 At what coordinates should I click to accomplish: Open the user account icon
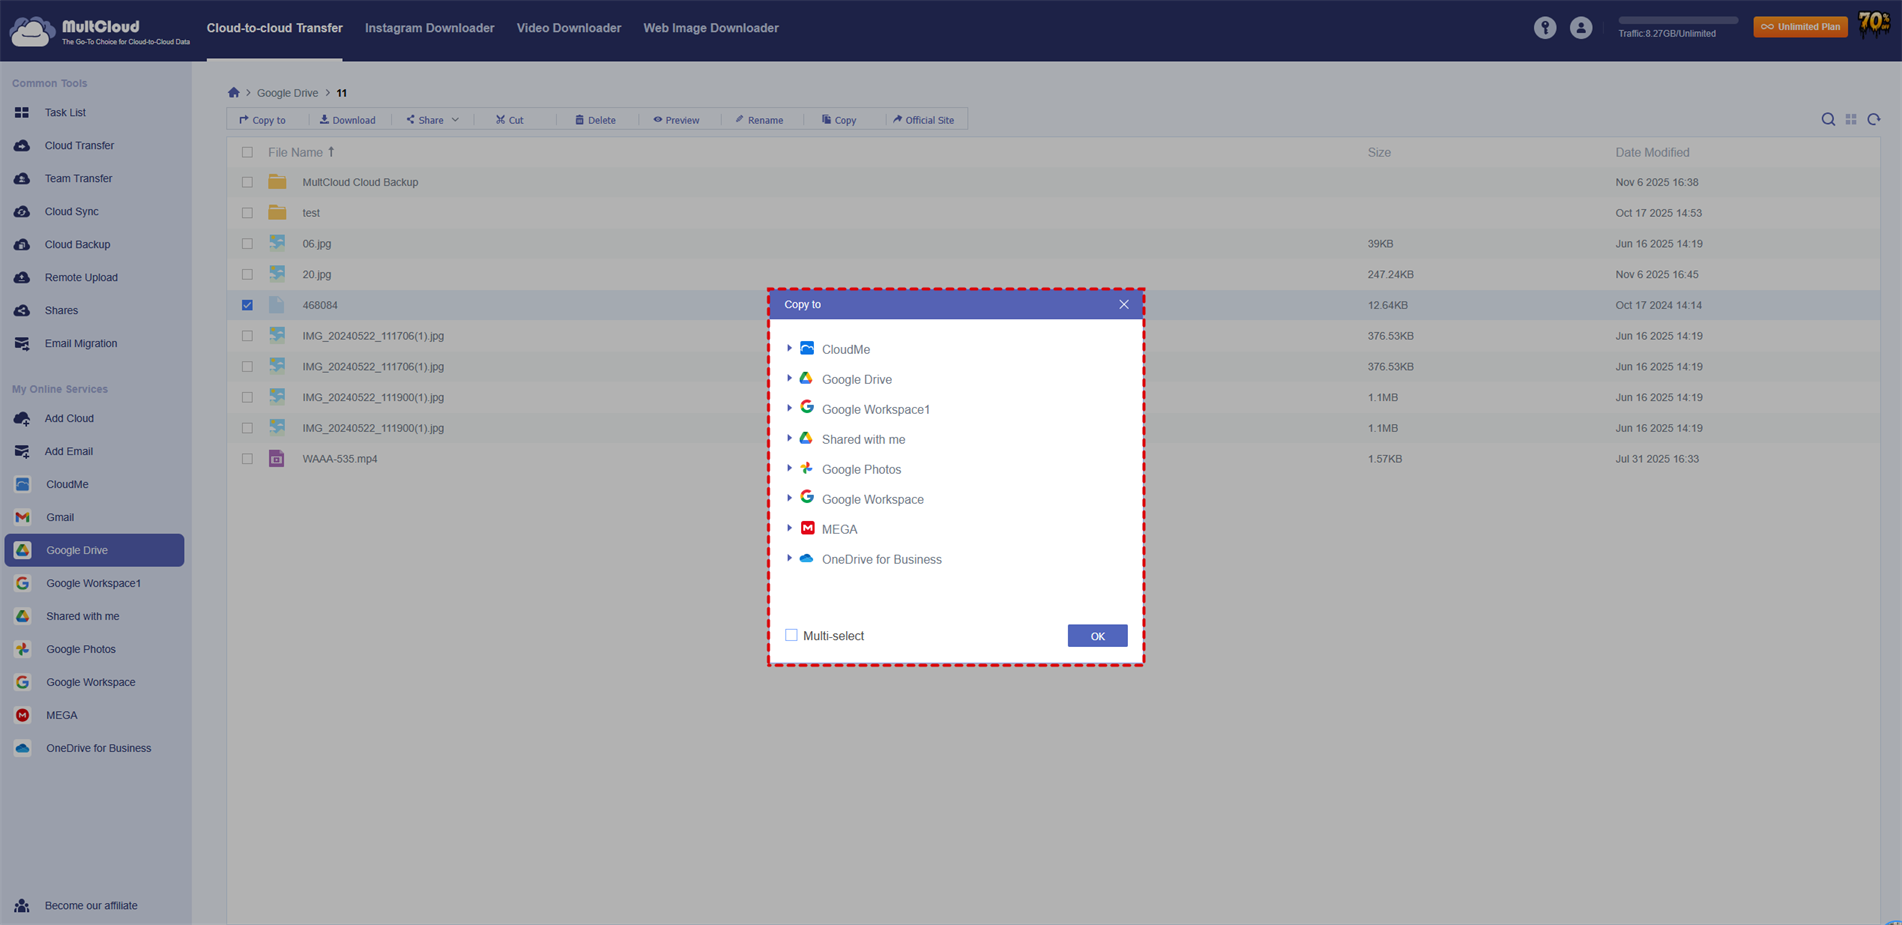tap(1581, 28)
